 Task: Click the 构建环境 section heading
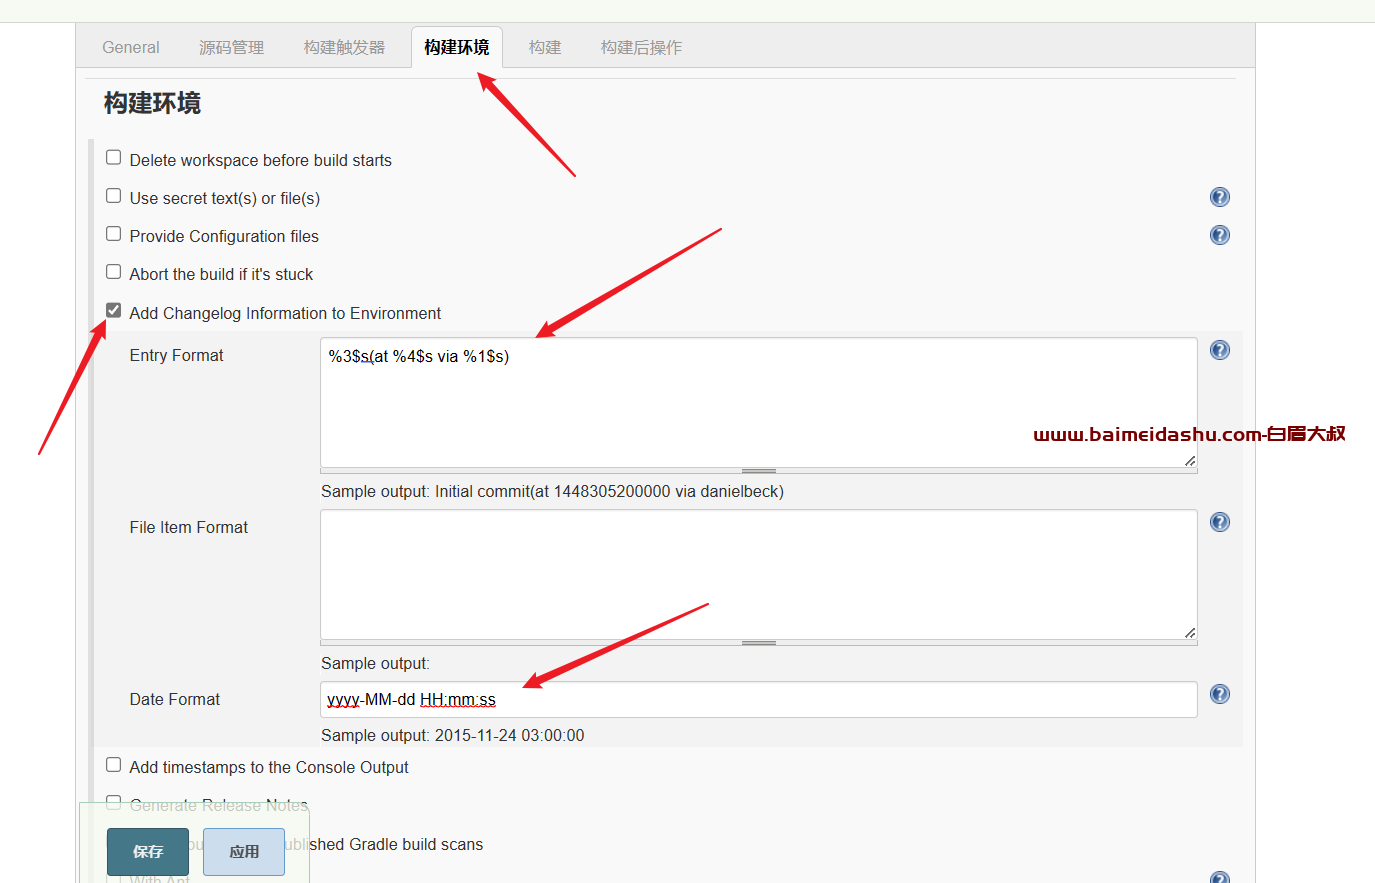[152, 103]
